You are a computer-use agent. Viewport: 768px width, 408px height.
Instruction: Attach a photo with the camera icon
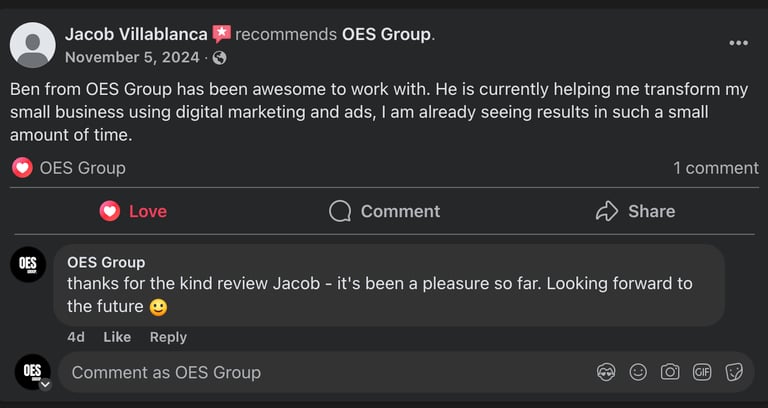[x=670, y=372]
